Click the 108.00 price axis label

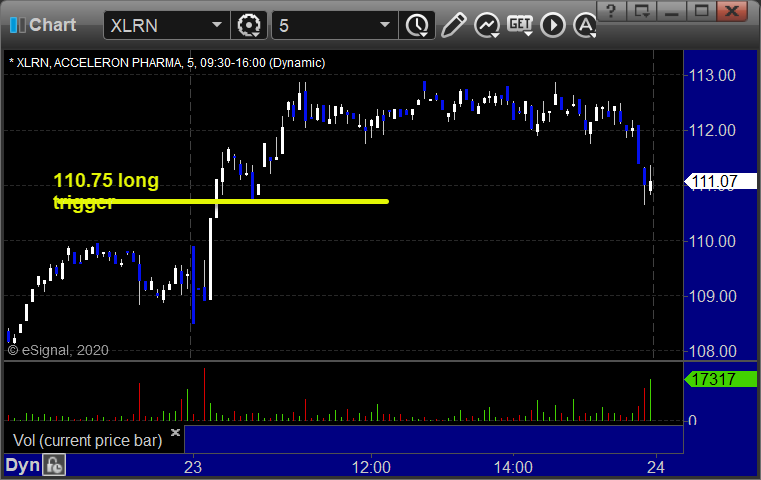coord(712,350)
